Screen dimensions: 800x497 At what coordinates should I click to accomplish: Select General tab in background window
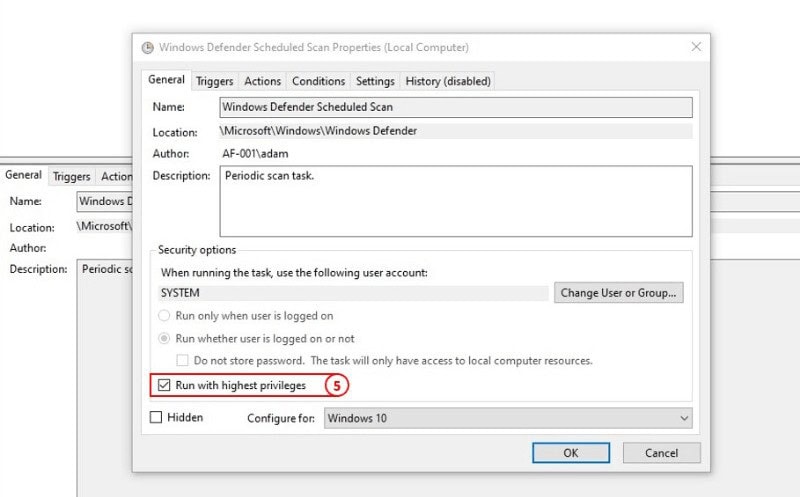(x=23, y=175)
